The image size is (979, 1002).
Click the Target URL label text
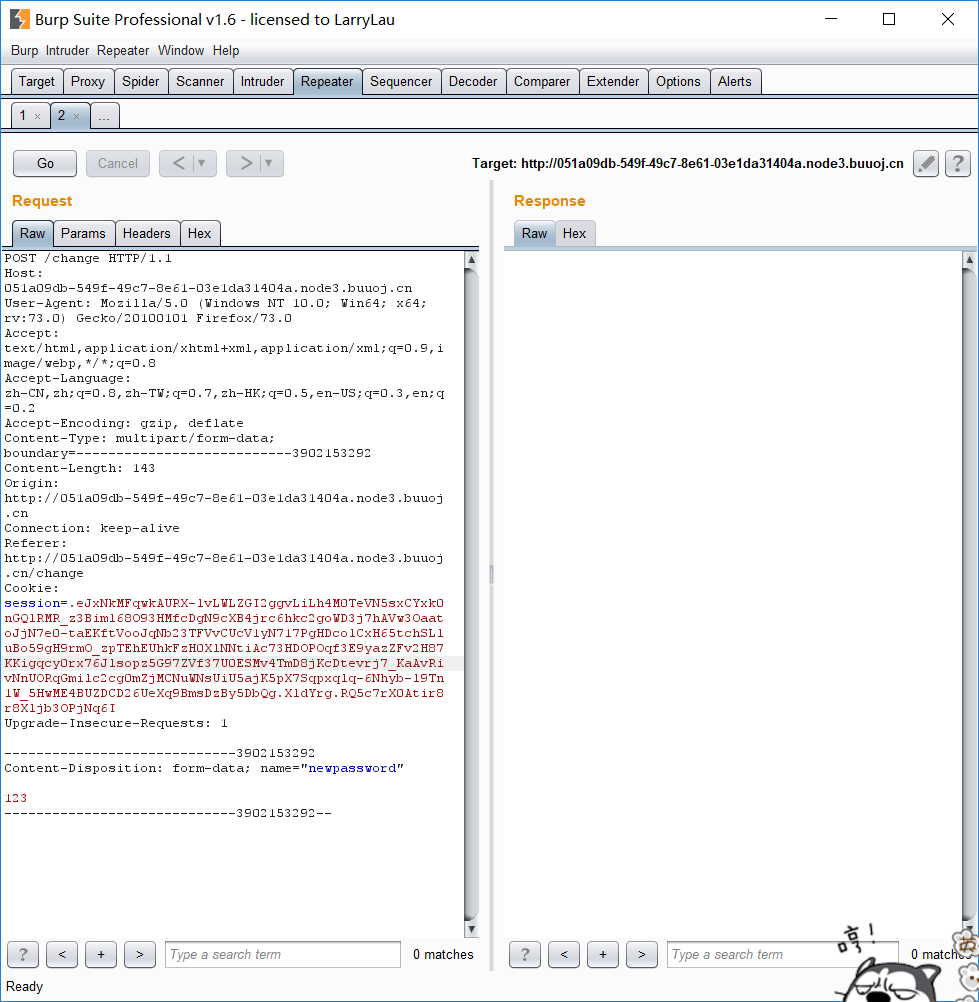point(688,164)
